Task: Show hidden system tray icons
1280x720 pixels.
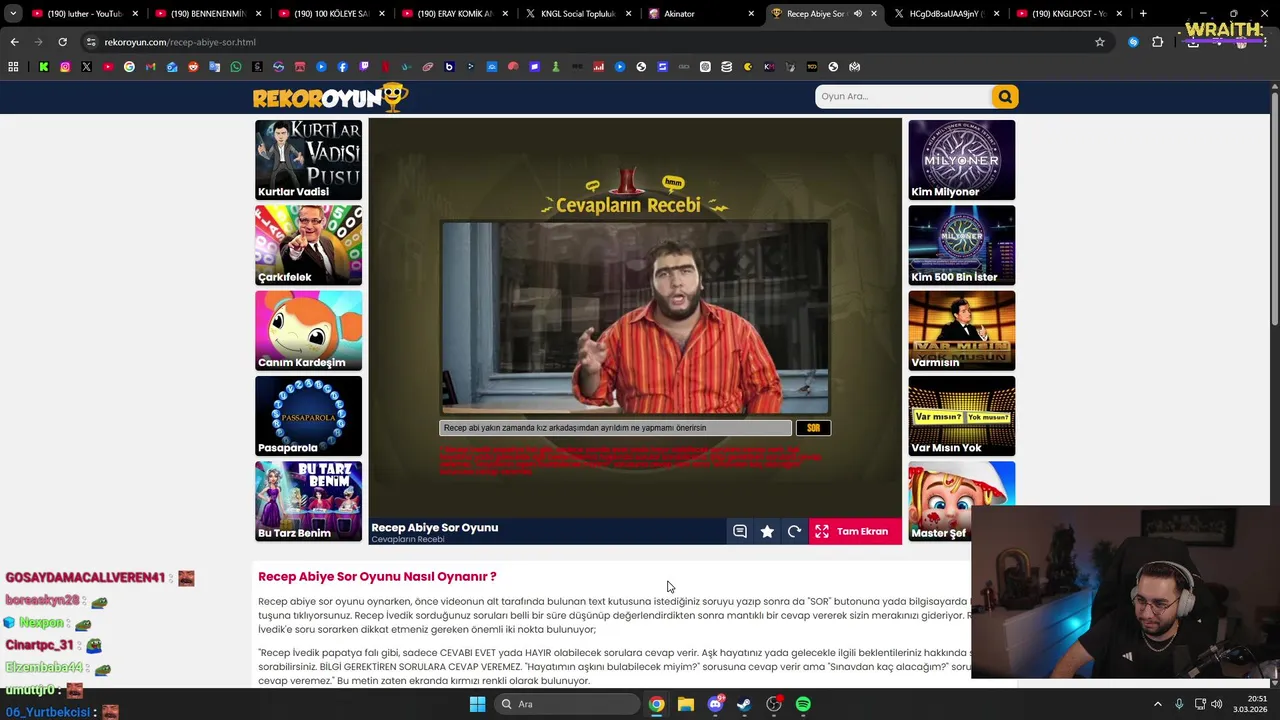Action: 1158,704
